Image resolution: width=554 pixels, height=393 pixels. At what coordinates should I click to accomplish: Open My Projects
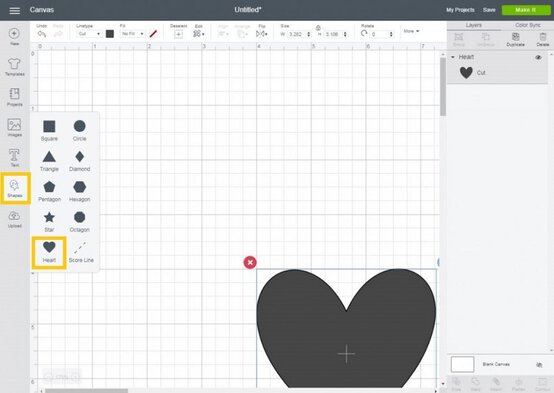460,10
